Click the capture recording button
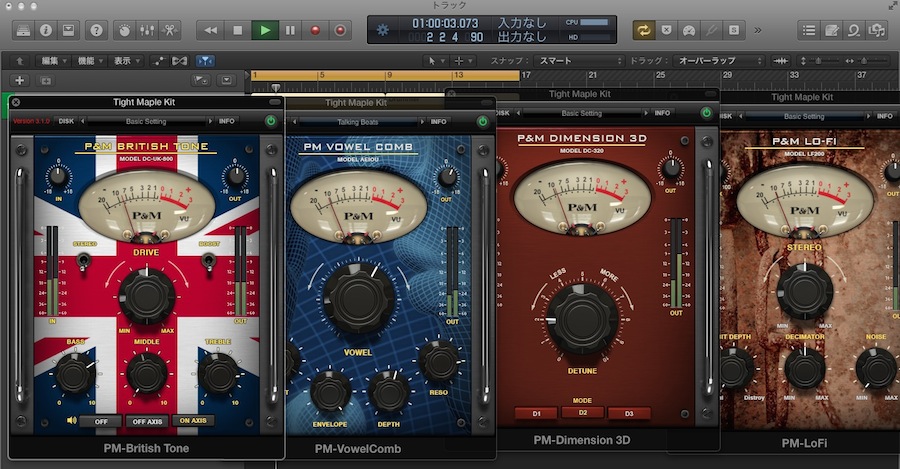The image size is (900, 469). click(x=340, y=30)
